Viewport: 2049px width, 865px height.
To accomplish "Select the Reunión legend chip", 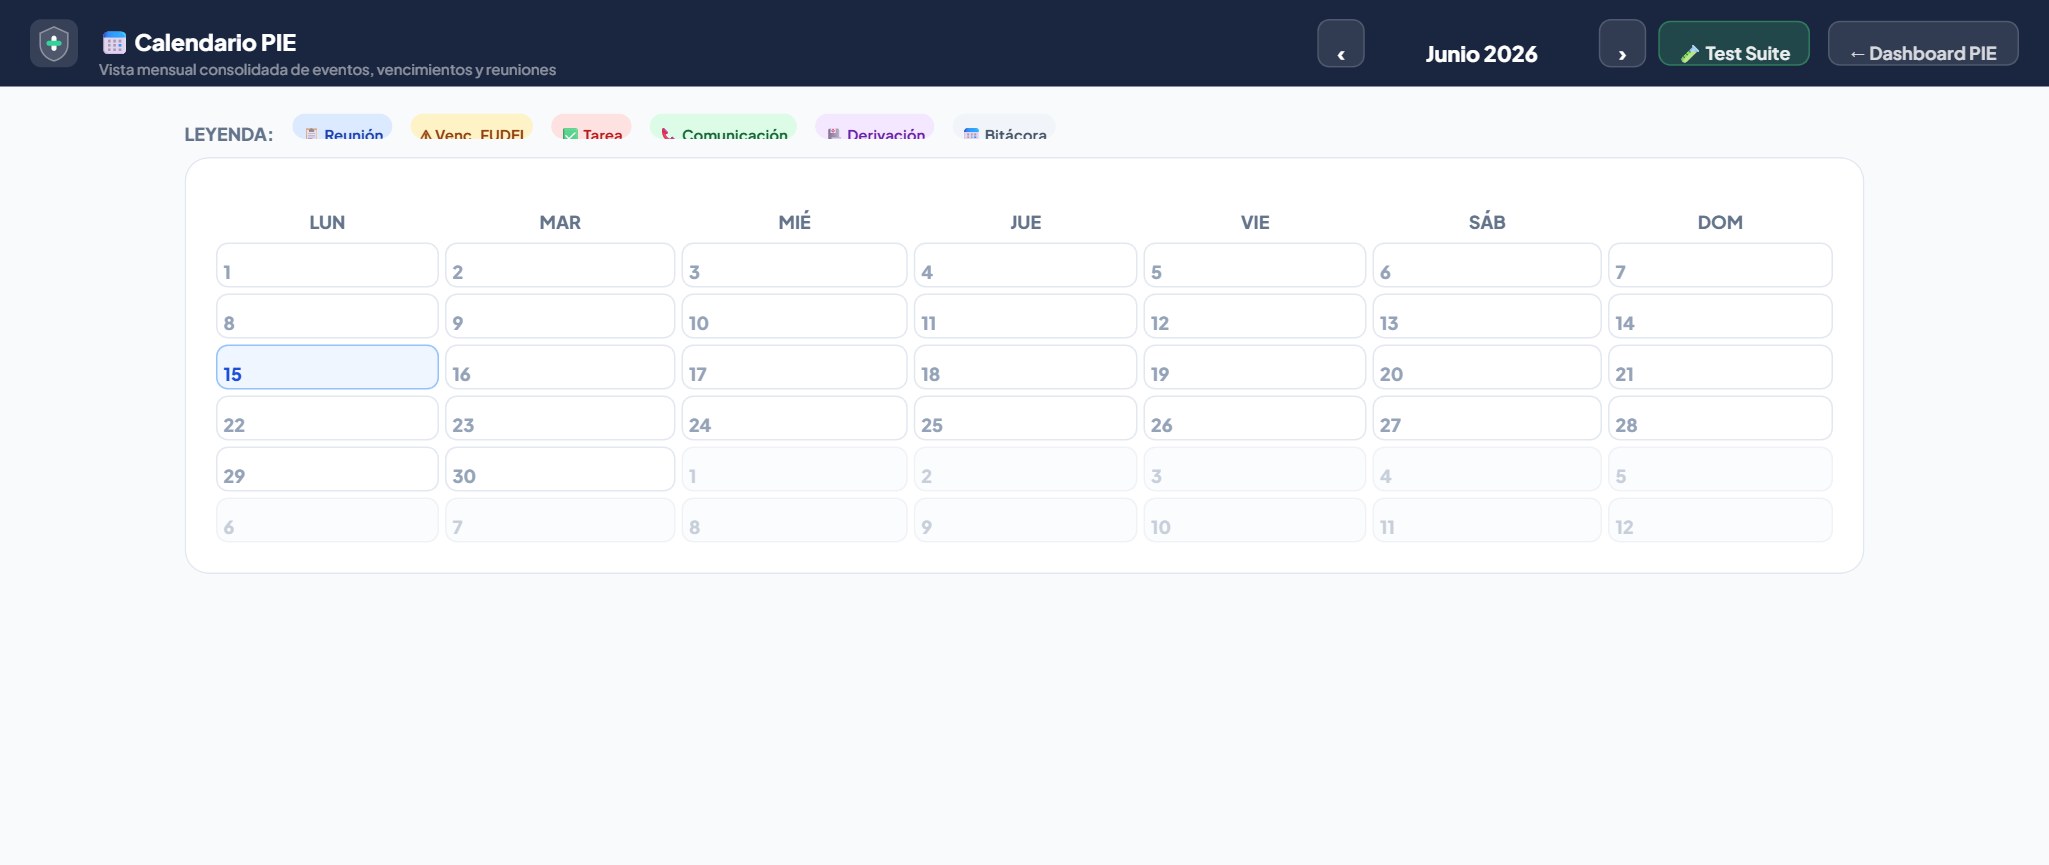I will pyautogui.click(x=342, y=127).
